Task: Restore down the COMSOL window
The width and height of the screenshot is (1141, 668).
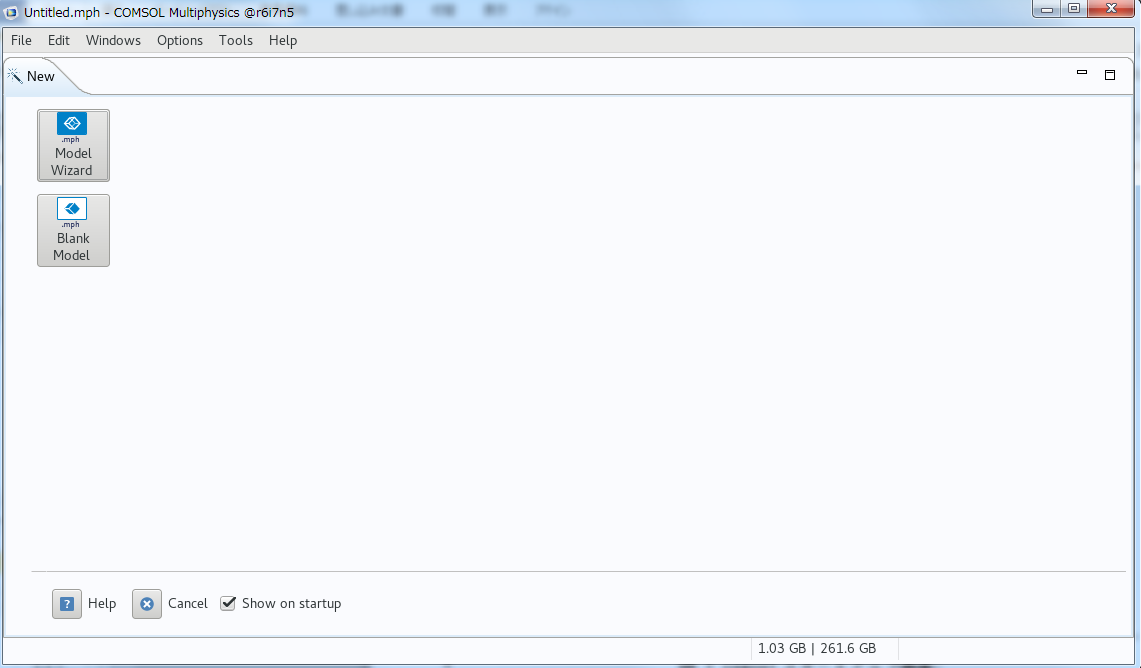Action: pyautogui.click(x=1074, y=9)
